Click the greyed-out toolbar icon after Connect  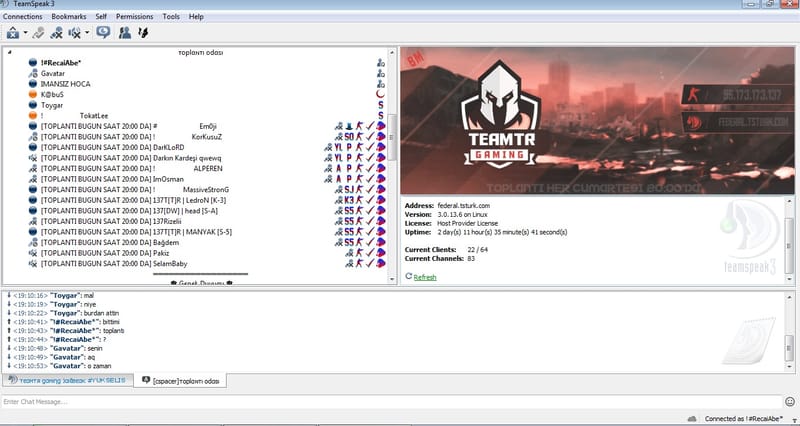click(38, 33)
